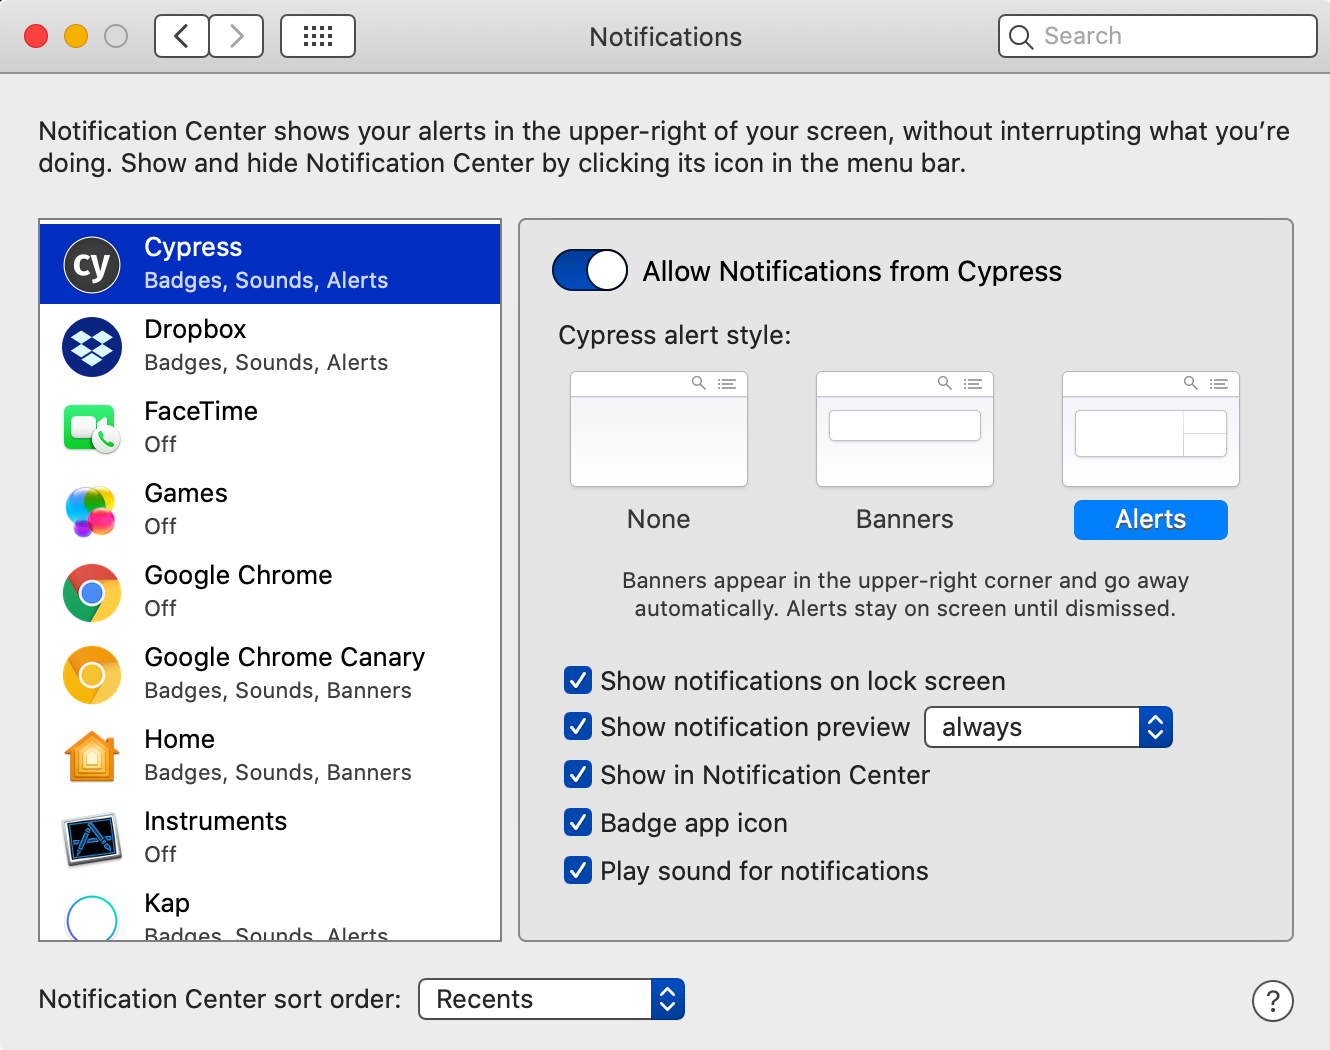
Task: Uncheck Badge app icon
Action: click(x=578, y=822)
